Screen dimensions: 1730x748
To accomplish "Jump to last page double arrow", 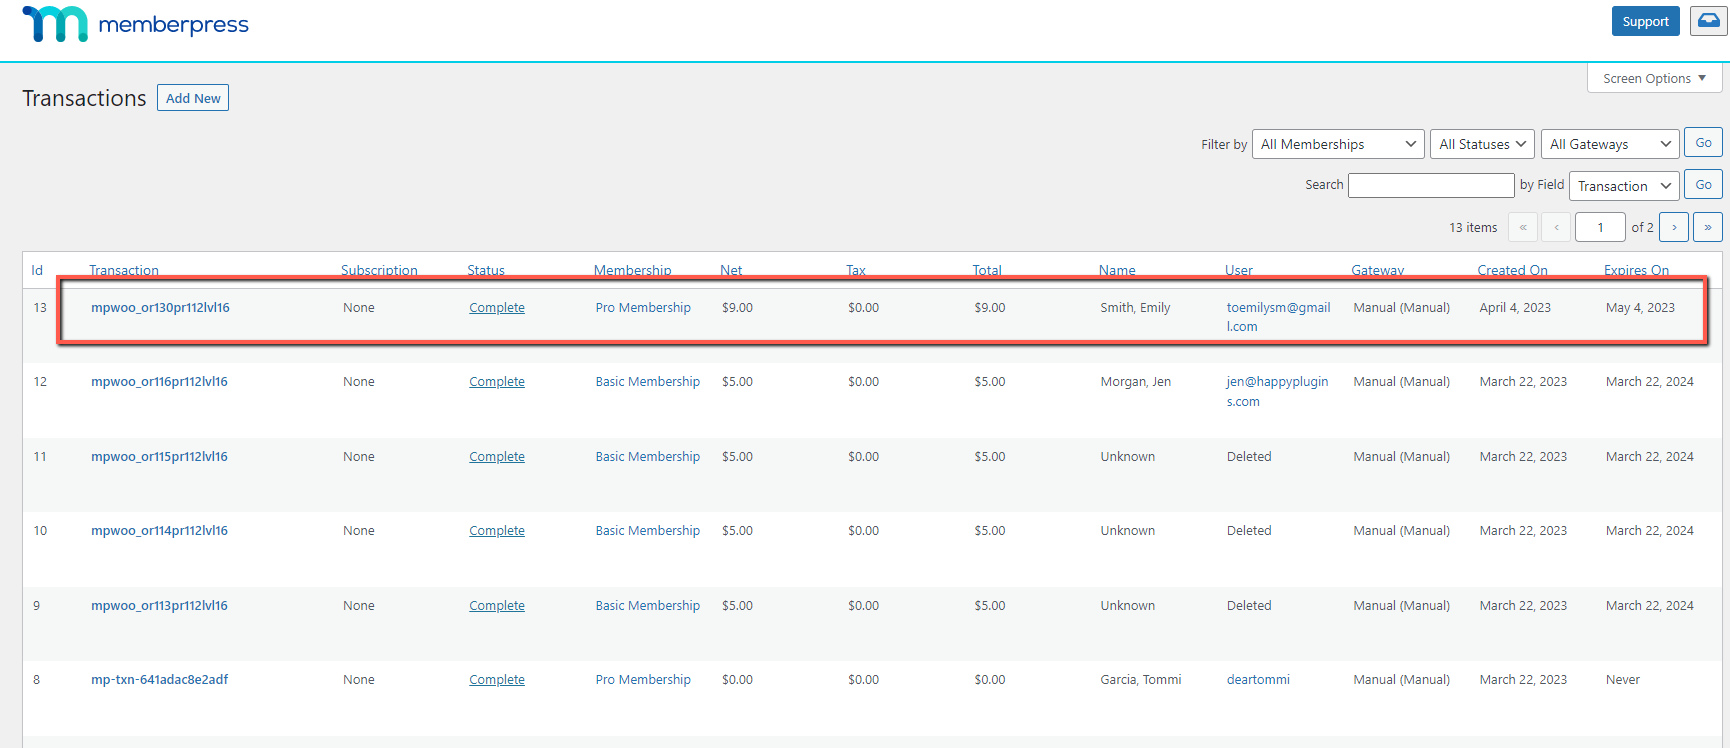I will (1708, 227).
